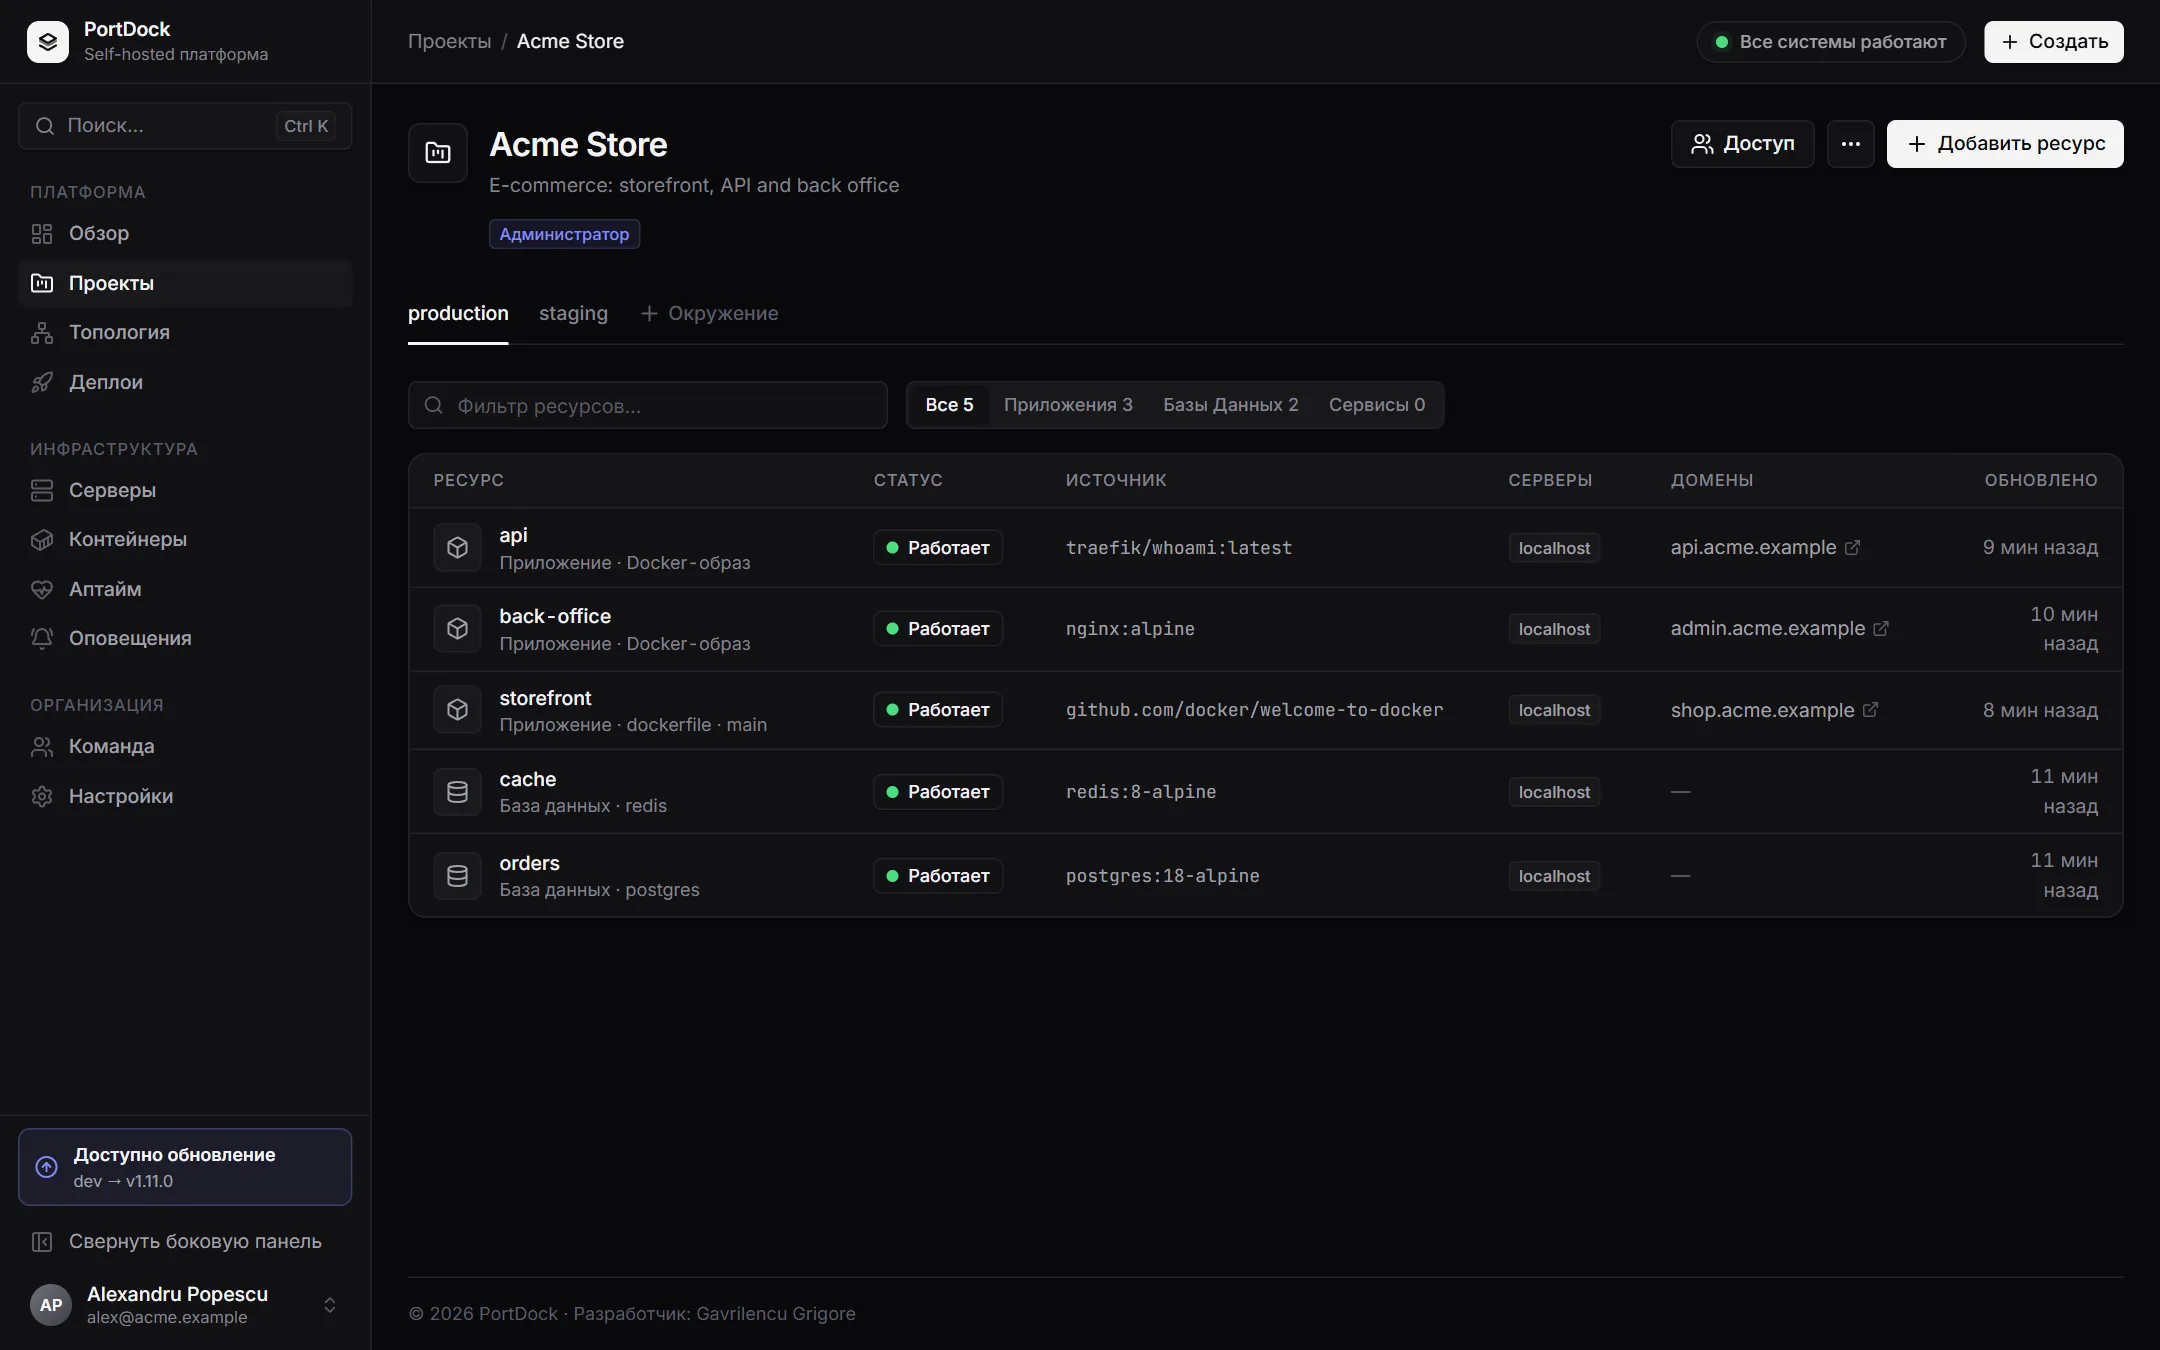This screenshot has height=1350, width=2160.
Task: Focus the Фильтр ресурсов input field
Action: (x=647, y=405)
